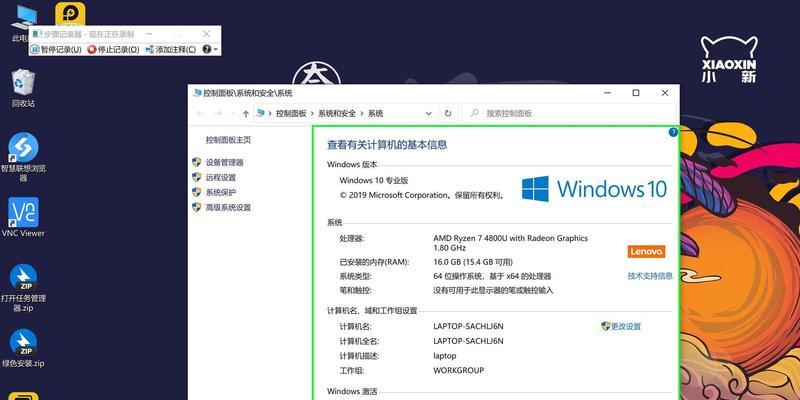Screen dimensions: 800x400
Task: Click the Lenovo logo
Action: pos(646,252)
